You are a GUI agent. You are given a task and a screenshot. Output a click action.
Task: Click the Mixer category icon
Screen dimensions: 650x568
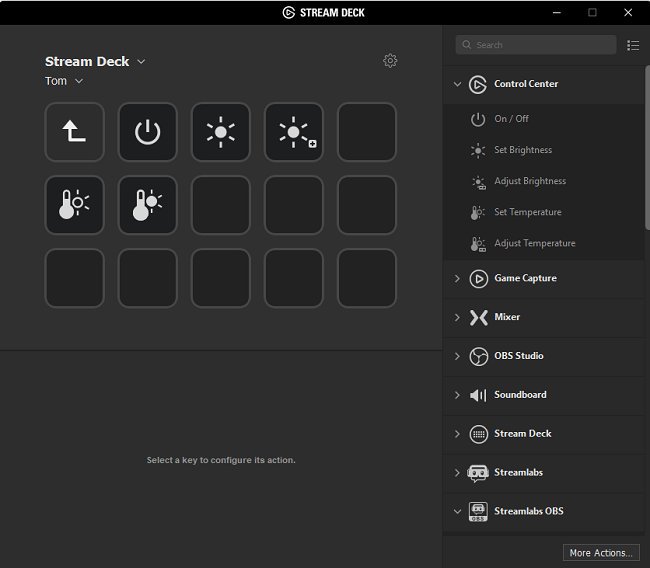point(478,318)
